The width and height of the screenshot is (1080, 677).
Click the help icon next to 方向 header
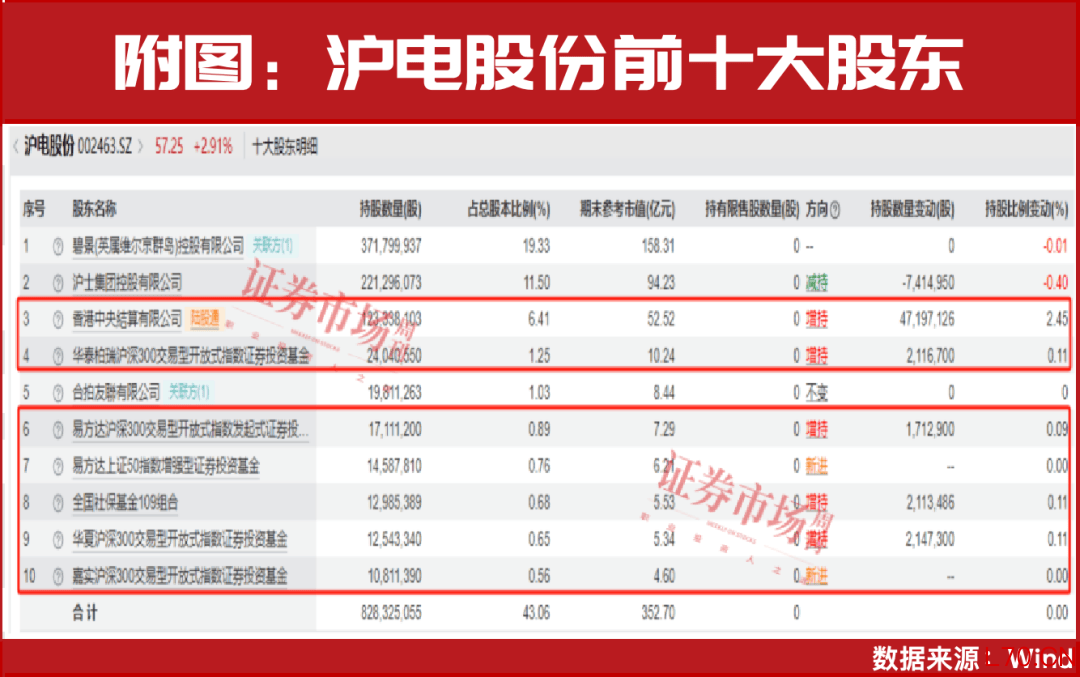(x=835, y=210)
